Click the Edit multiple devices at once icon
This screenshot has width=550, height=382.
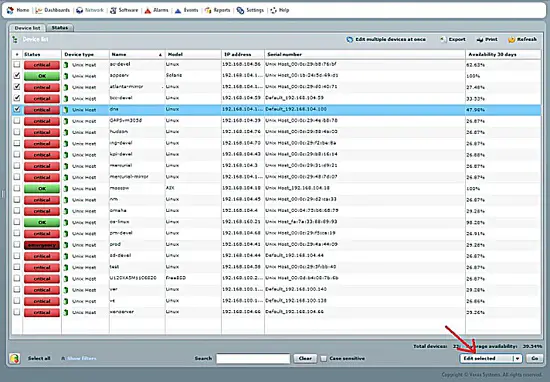(349, 40)
